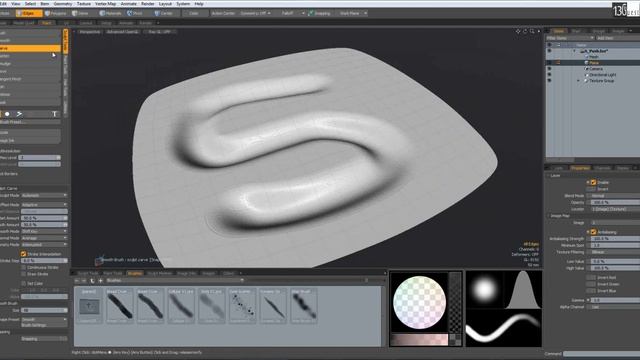
Task: Select the second Broad Crush brush preset
Action: tap(150, 306)
